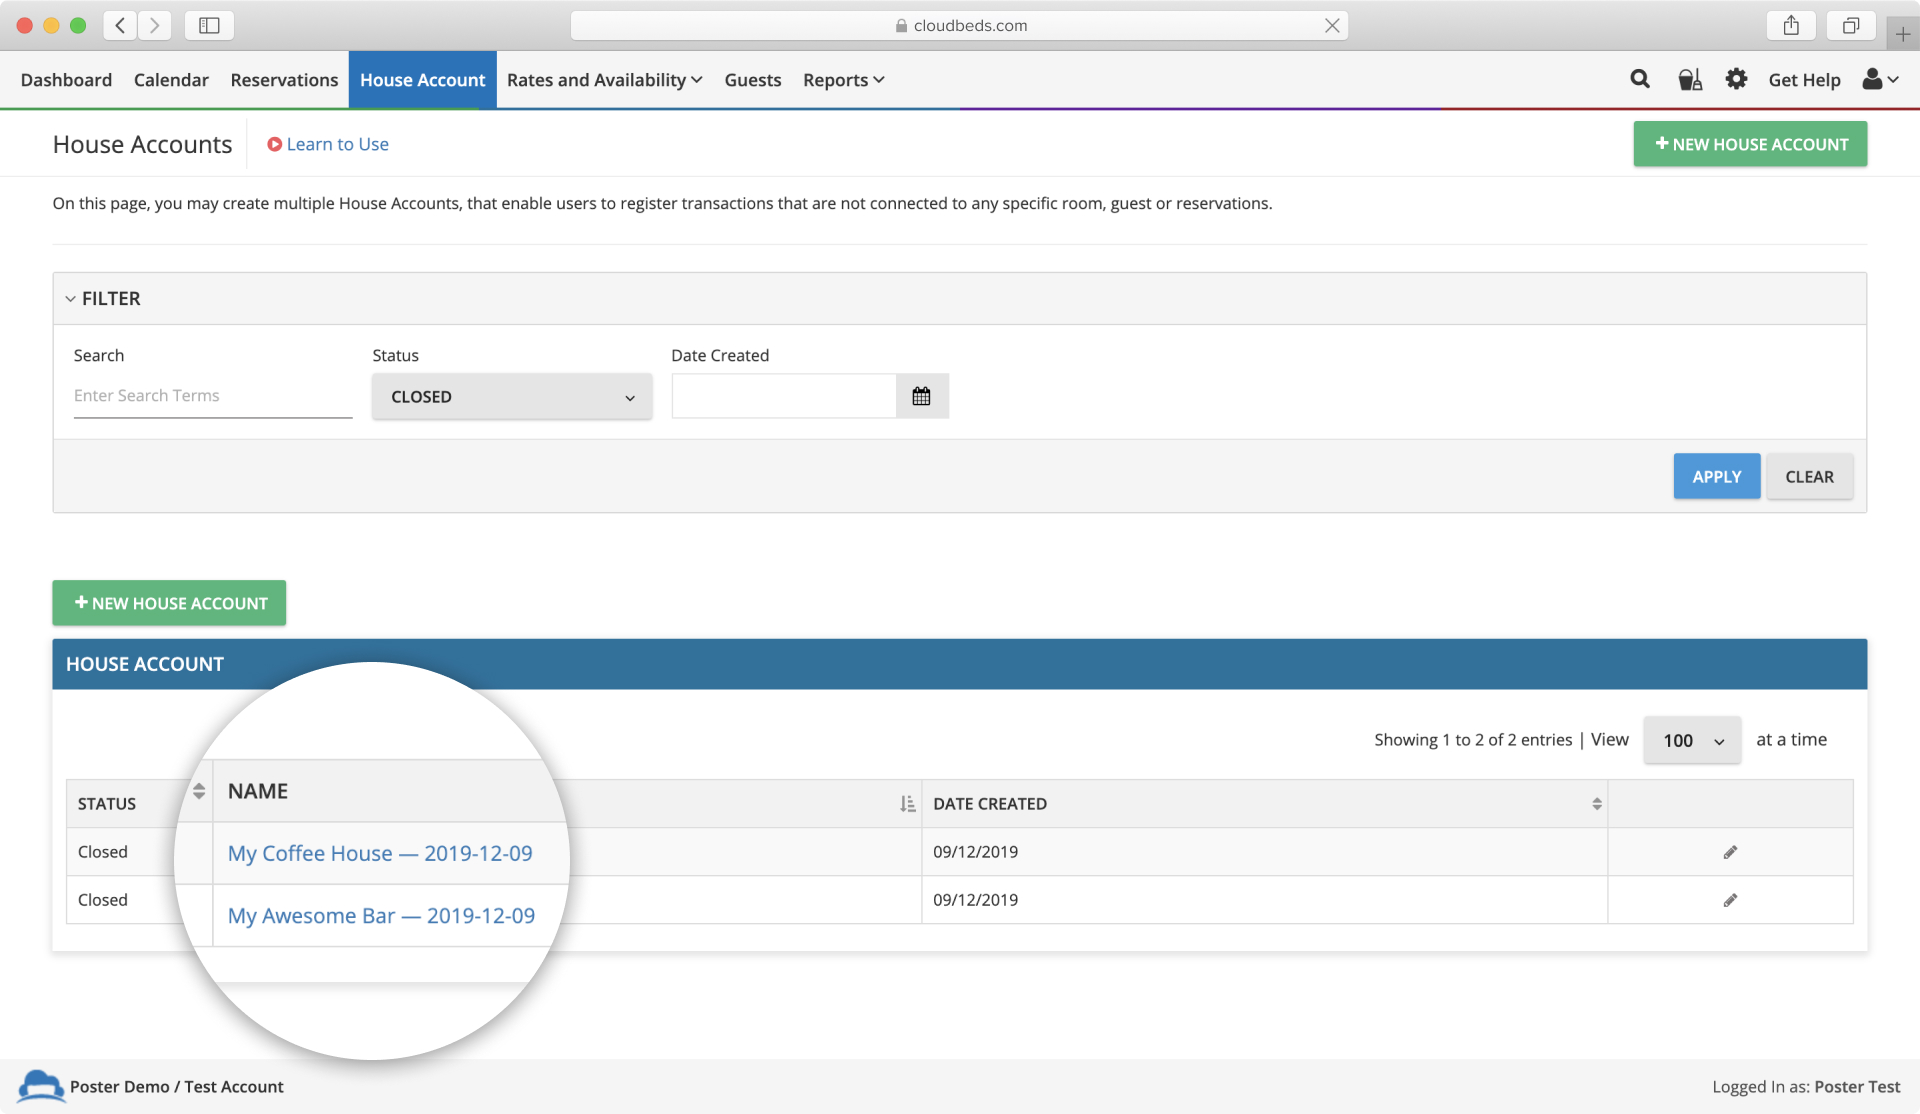Click the 09/12/2019 date for My Coffee House
The height and width of the screenshot is (1114, 1920).
[x=975, y=852]
